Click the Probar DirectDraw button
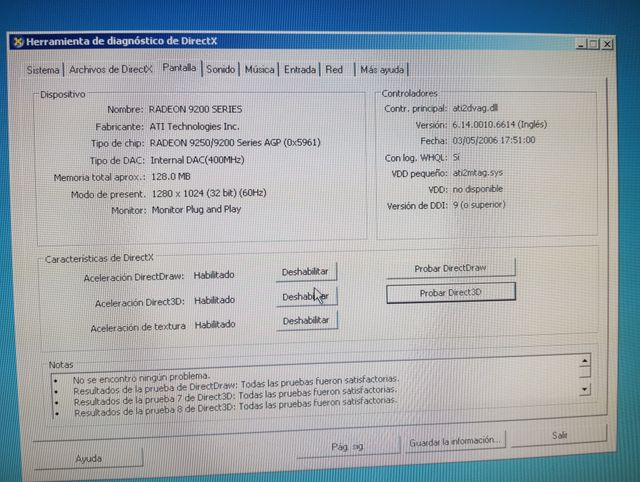 coord(451,268)
